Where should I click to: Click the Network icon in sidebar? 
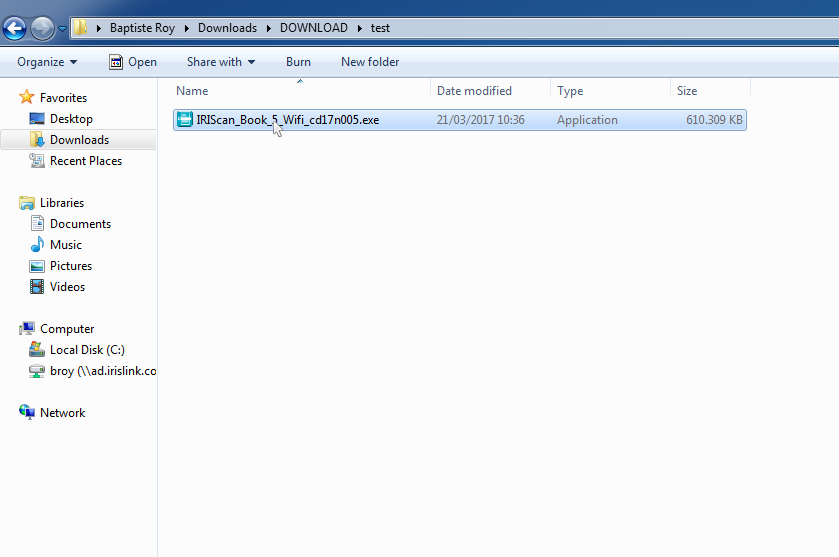tap(27, 412)
